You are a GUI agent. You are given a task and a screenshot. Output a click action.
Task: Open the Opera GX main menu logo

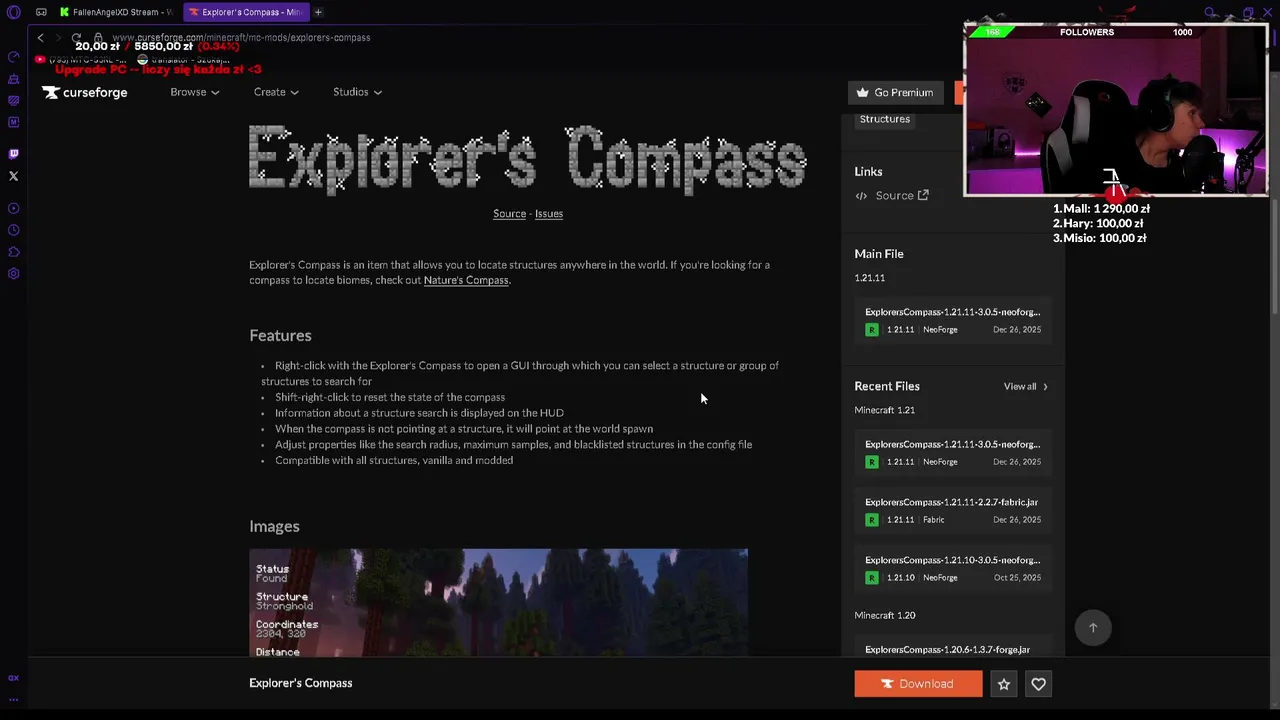point(13,12)
